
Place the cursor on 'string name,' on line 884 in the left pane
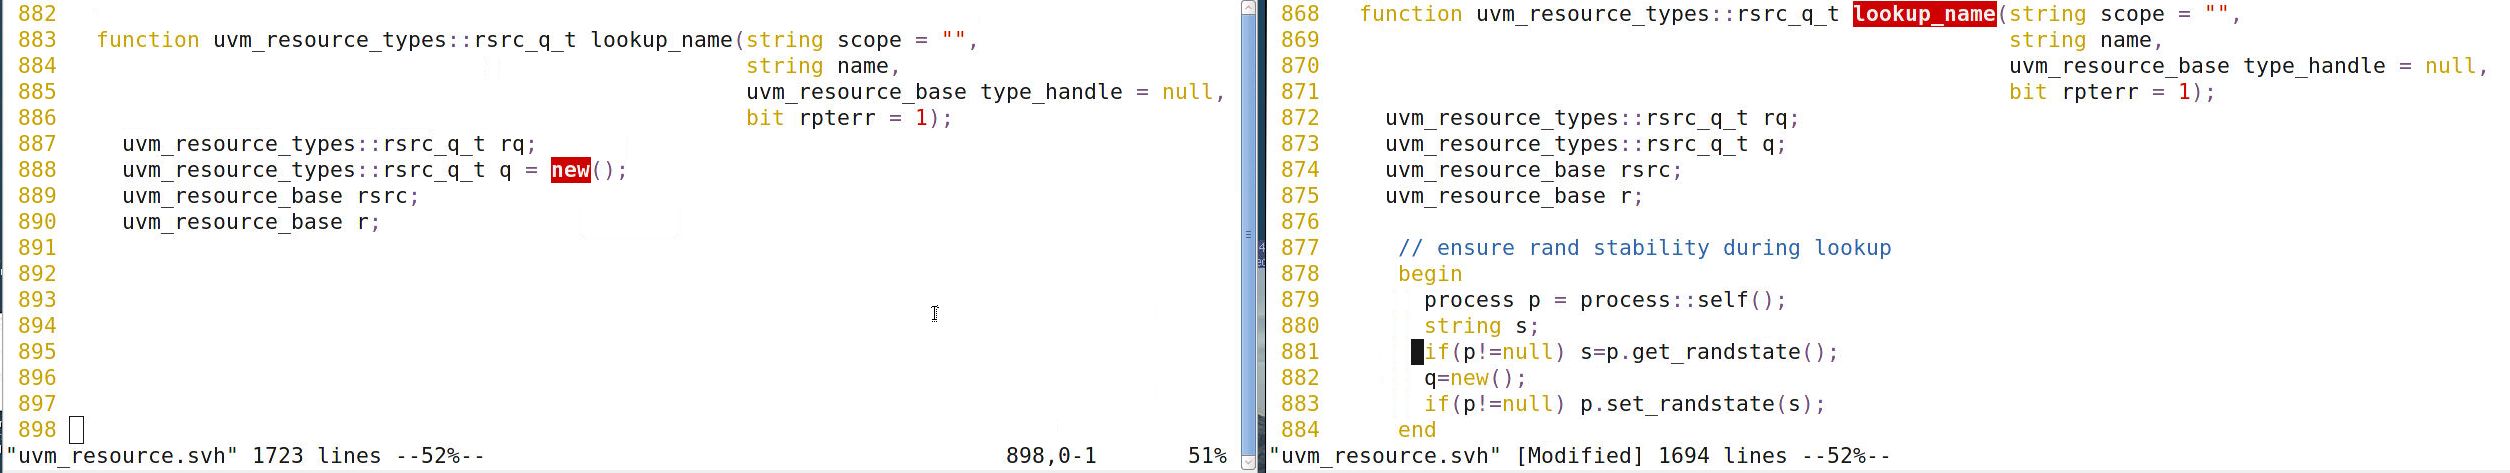pyautogui.click(x=823, y=66)
